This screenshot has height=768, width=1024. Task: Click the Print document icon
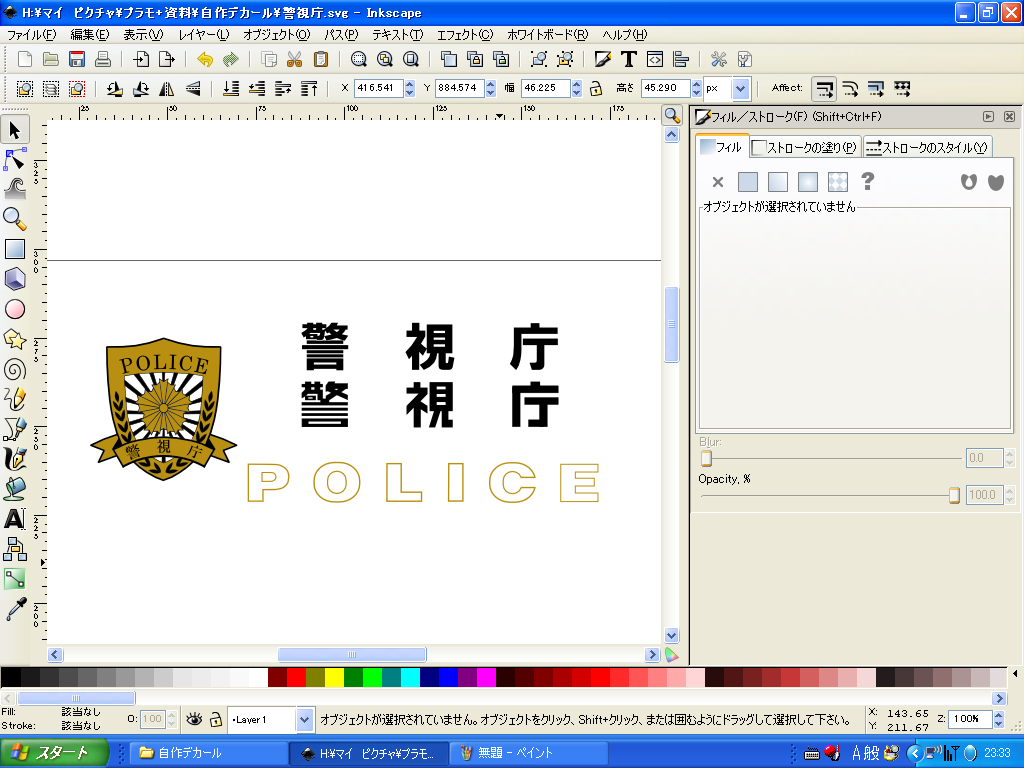(103, 59)
